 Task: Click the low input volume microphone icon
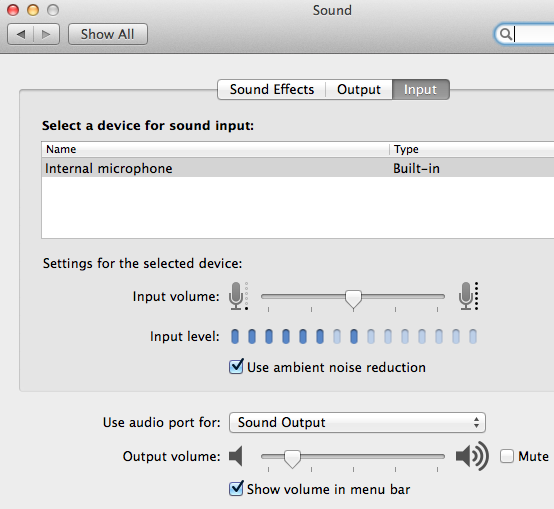238,296
